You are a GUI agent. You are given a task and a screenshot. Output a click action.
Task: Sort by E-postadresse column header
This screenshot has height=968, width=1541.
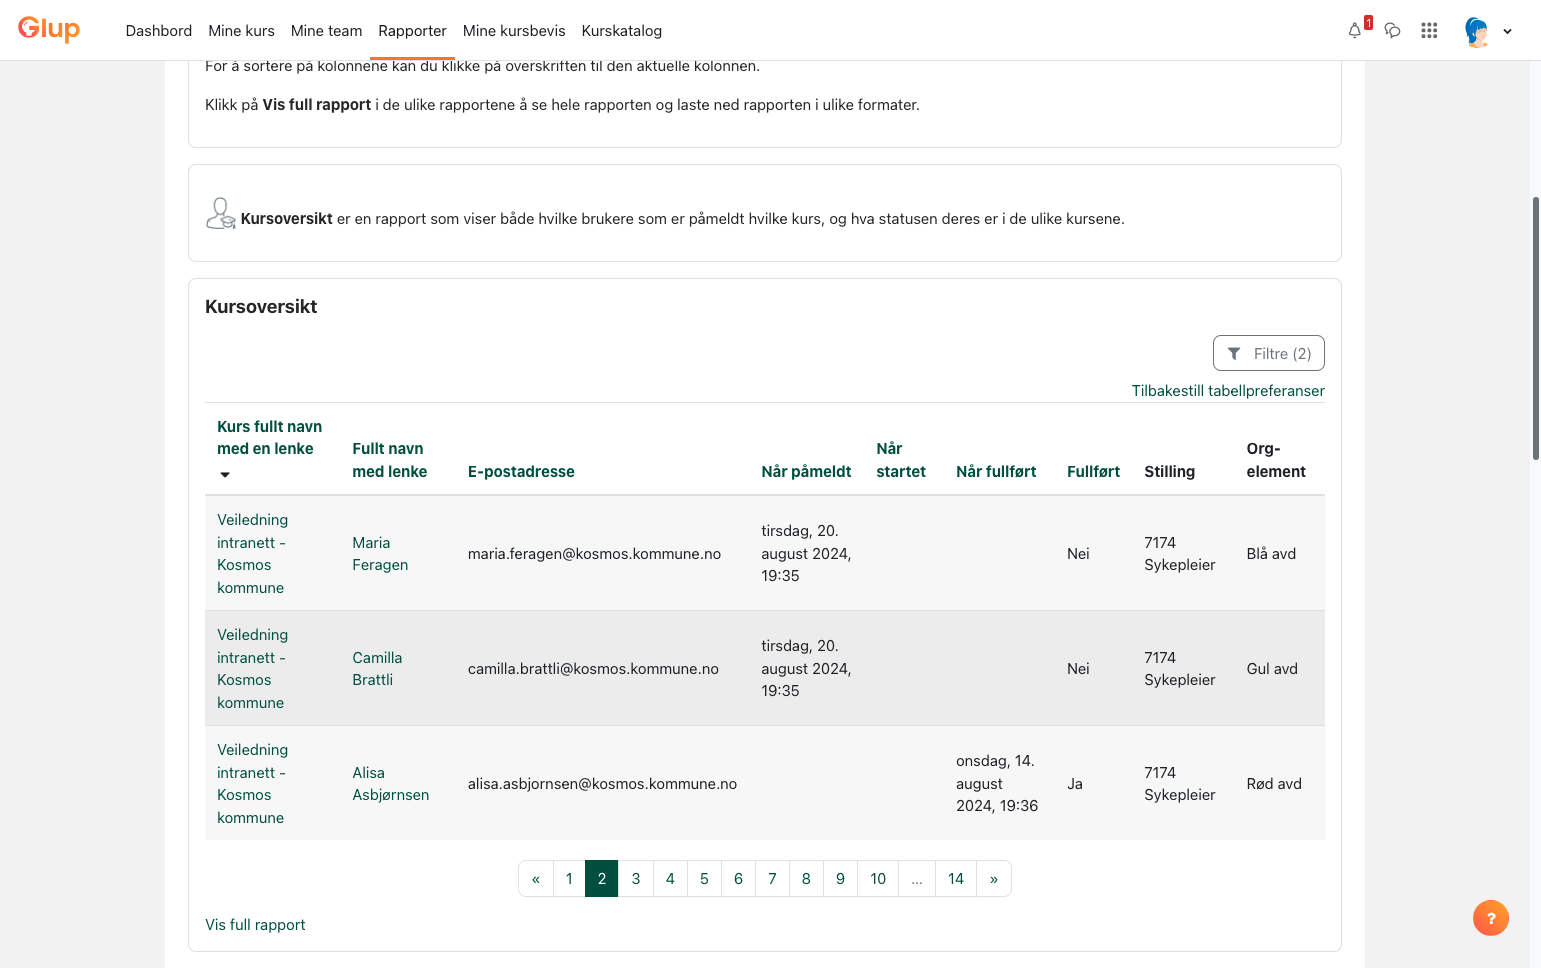(x=521, y=472)
